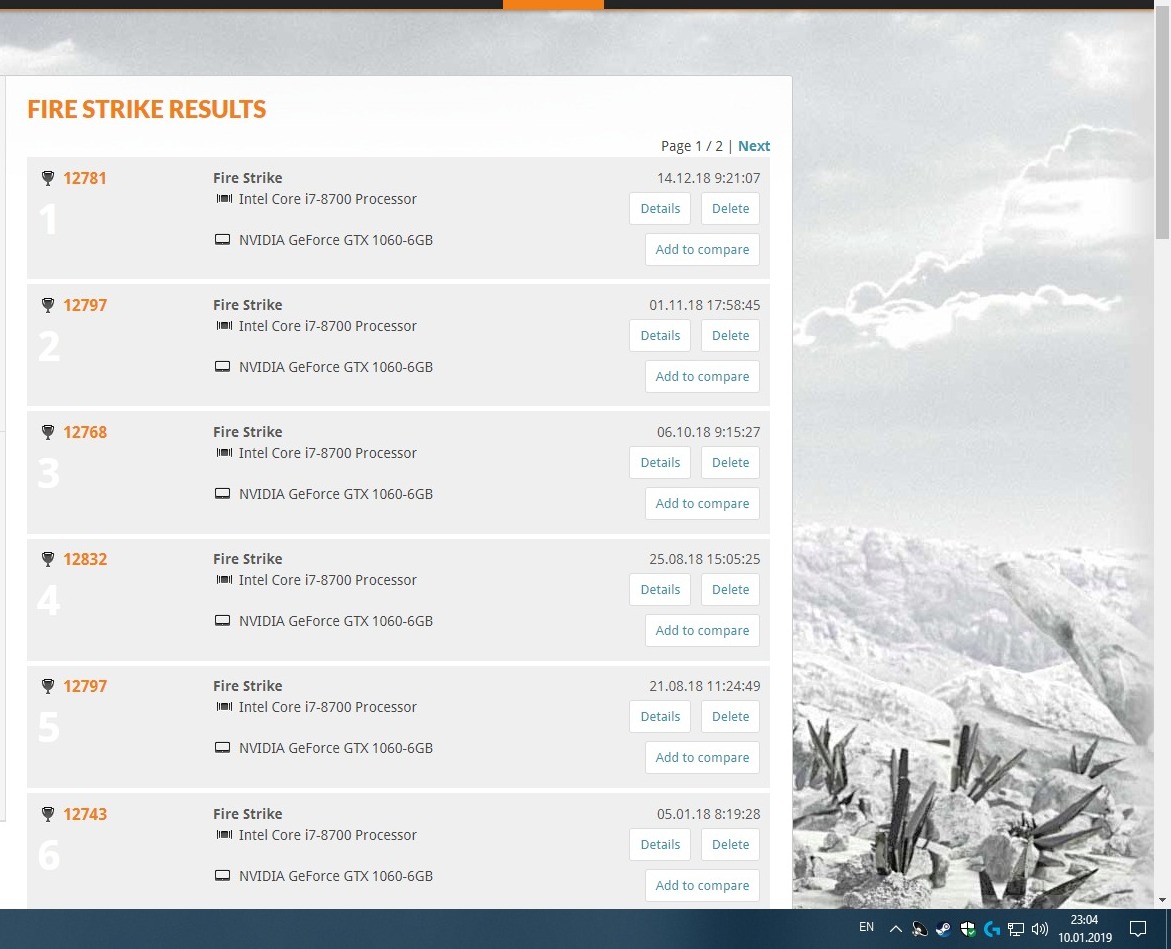Click the GPU icon in result 4
The height and width of the screenshot is (949, 1171).
coord(223,620)
